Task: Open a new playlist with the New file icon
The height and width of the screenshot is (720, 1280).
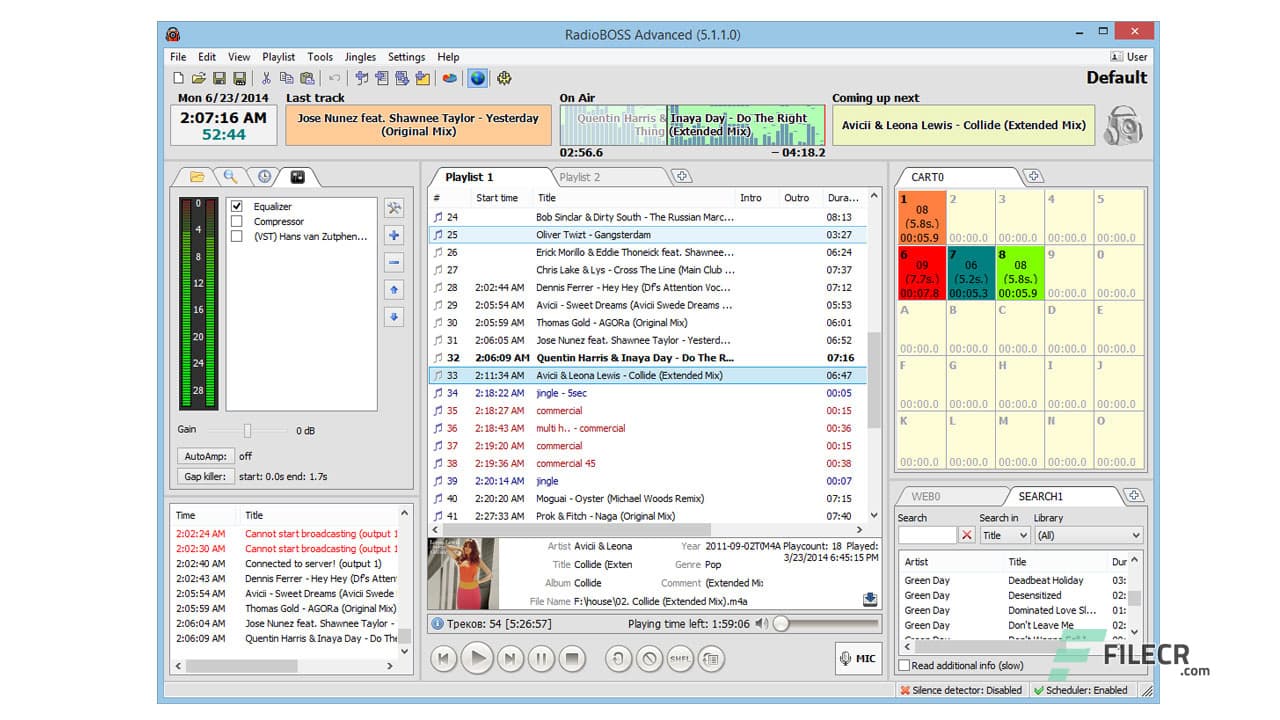Action: pyautogui.click(x=178, y=77)
